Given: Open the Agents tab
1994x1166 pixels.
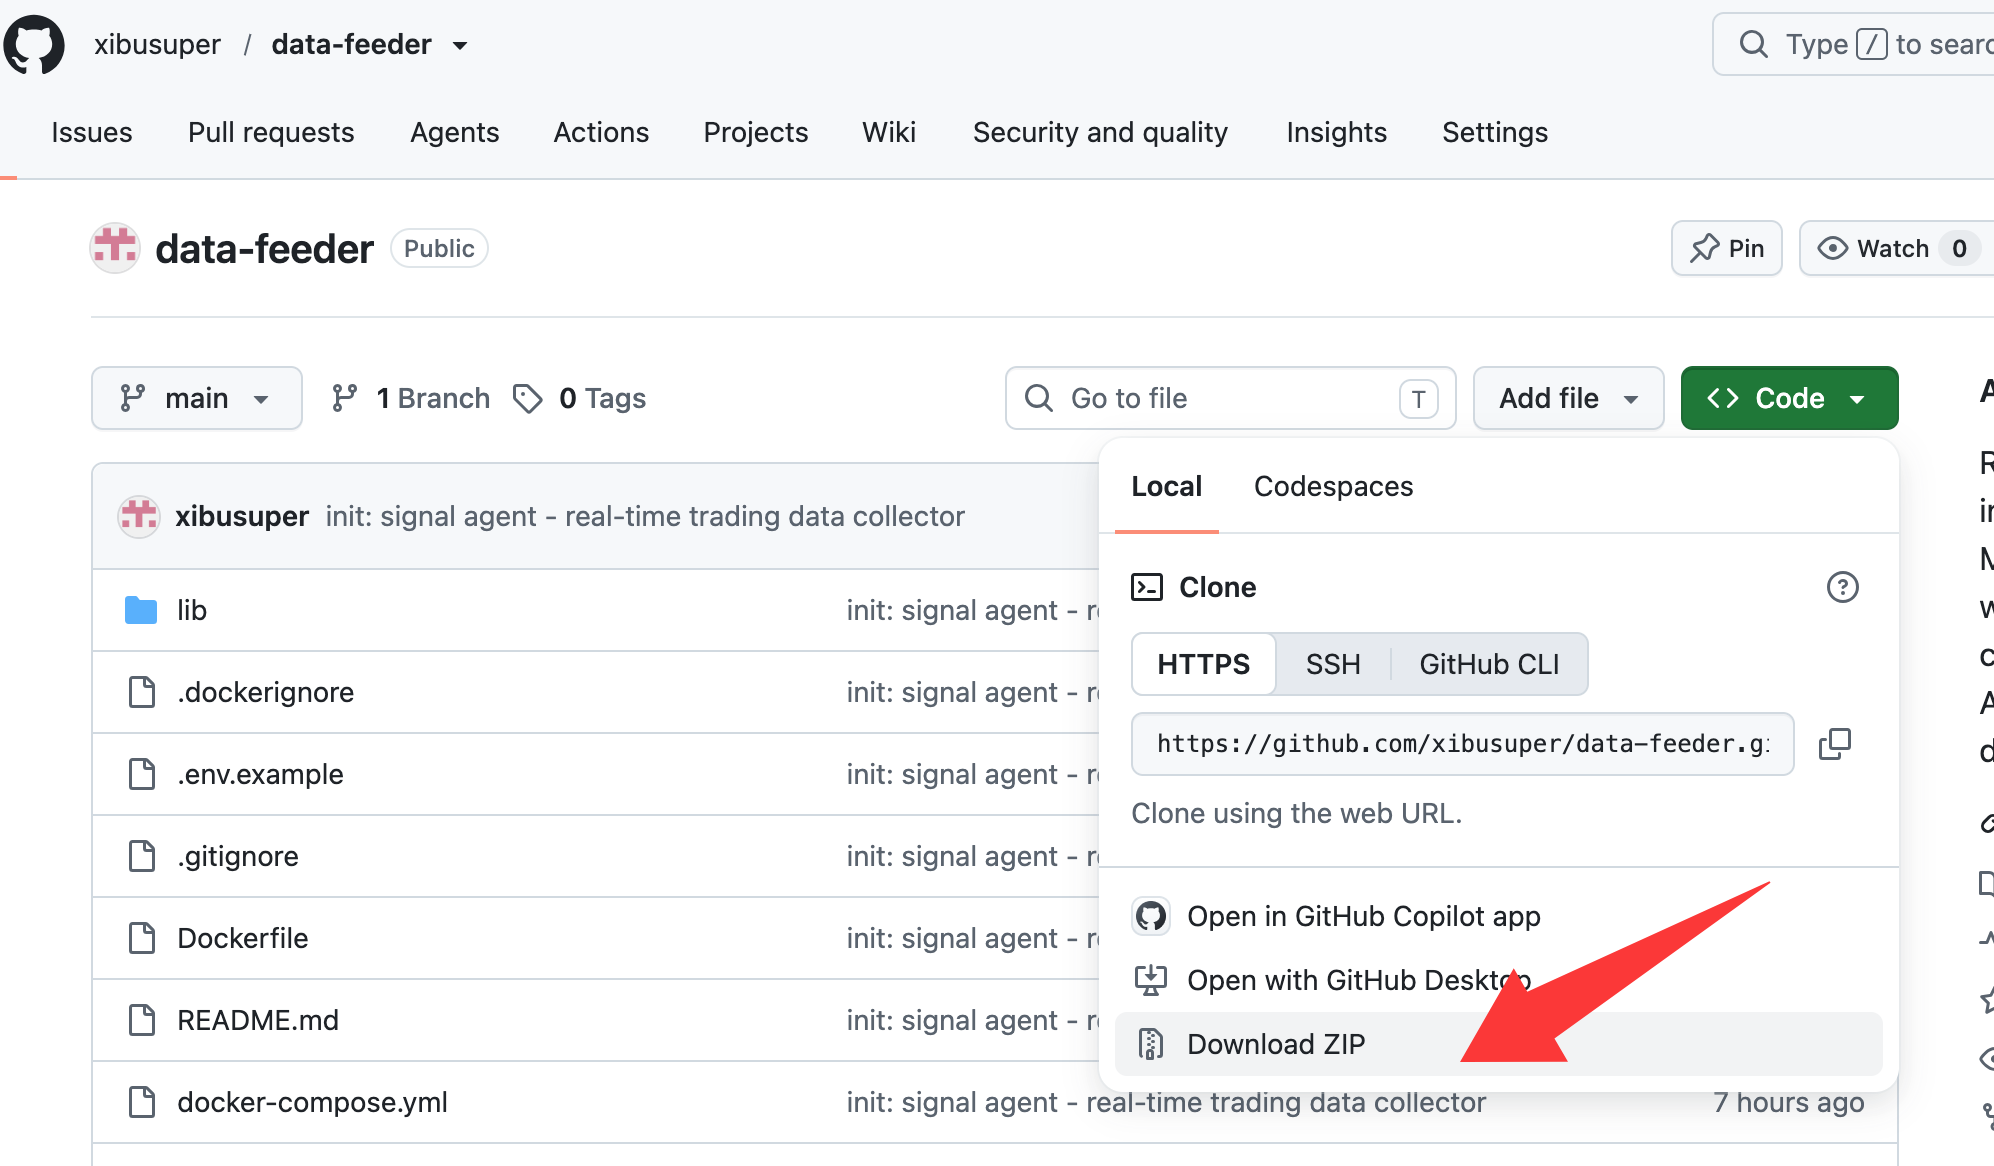Looking at the screenshot, I should 454,132.
